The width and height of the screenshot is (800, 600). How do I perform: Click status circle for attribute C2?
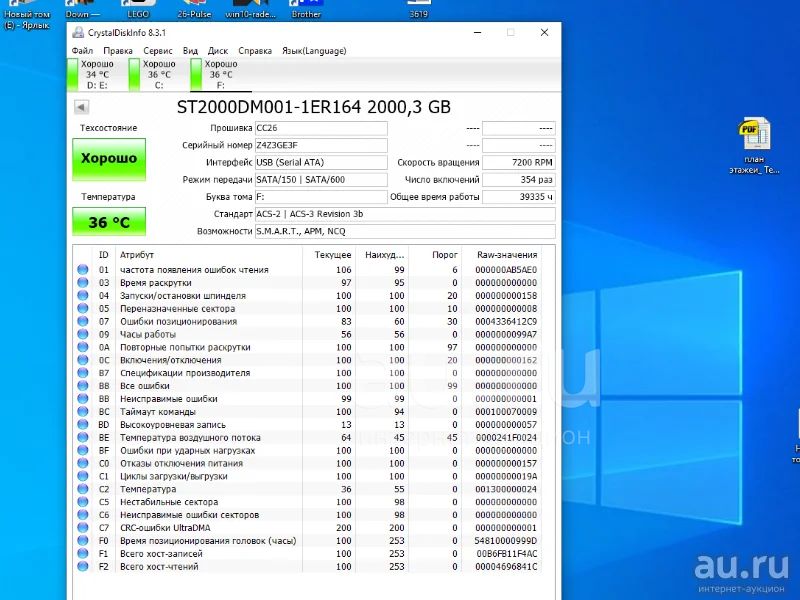pos(83,489)
